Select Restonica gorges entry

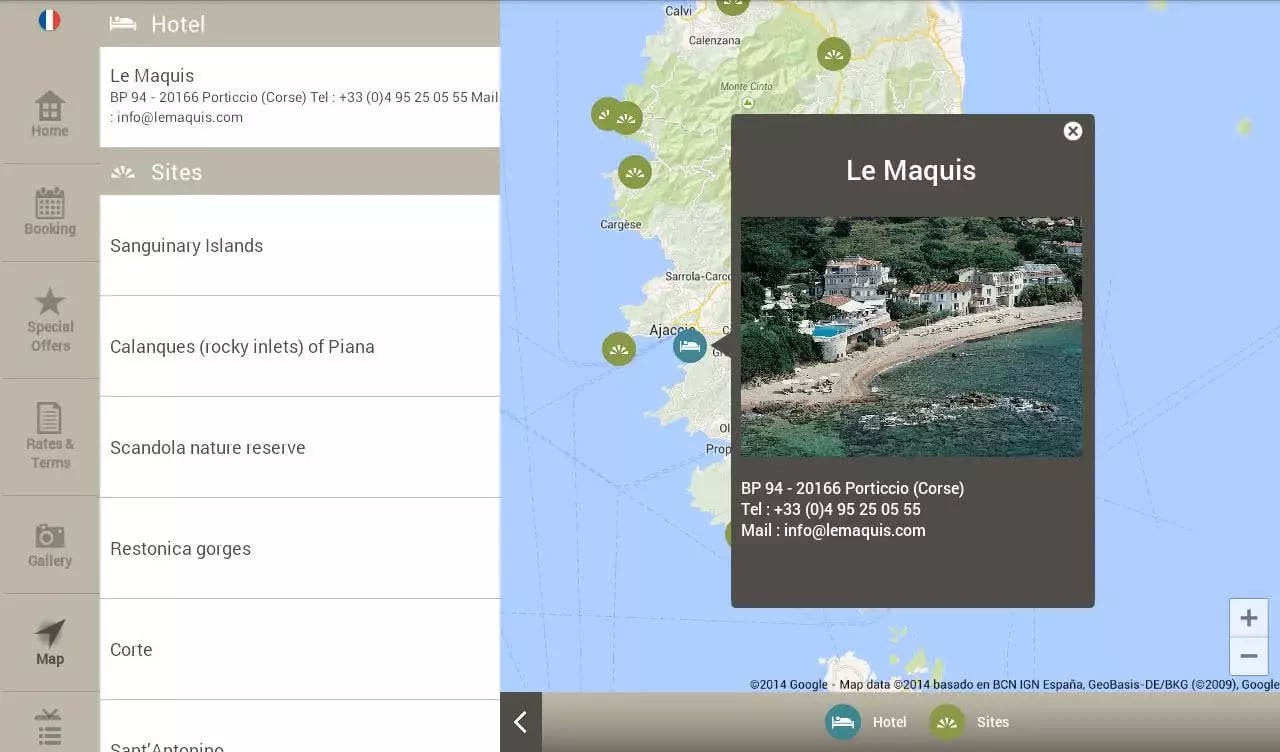(x=300, y=549)
